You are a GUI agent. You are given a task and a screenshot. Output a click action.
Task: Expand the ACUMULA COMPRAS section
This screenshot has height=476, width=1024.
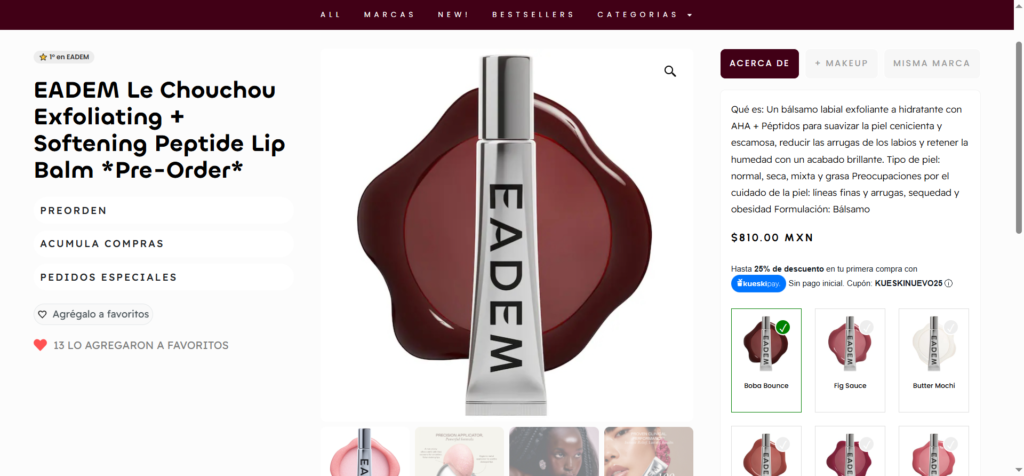pyautogui.click(x=163, y=244)
